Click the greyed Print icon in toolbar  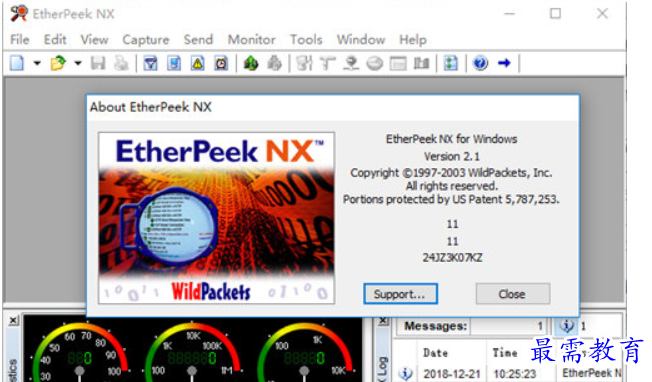pyautogui.click(x=121, y=63)
